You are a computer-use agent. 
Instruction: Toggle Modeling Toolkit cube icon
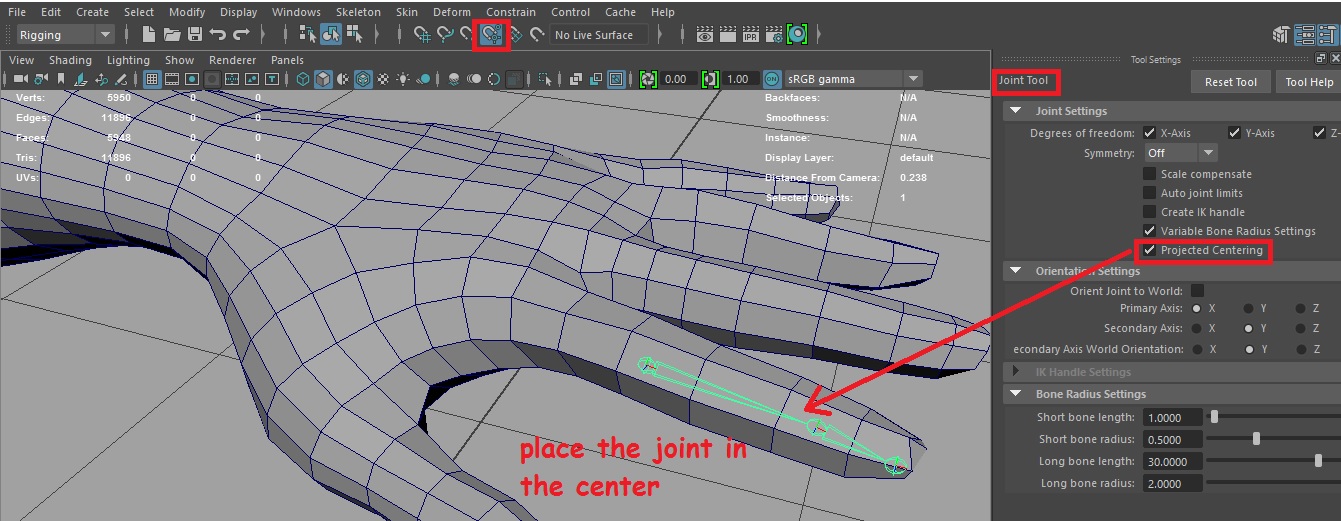click(1280, 35)
